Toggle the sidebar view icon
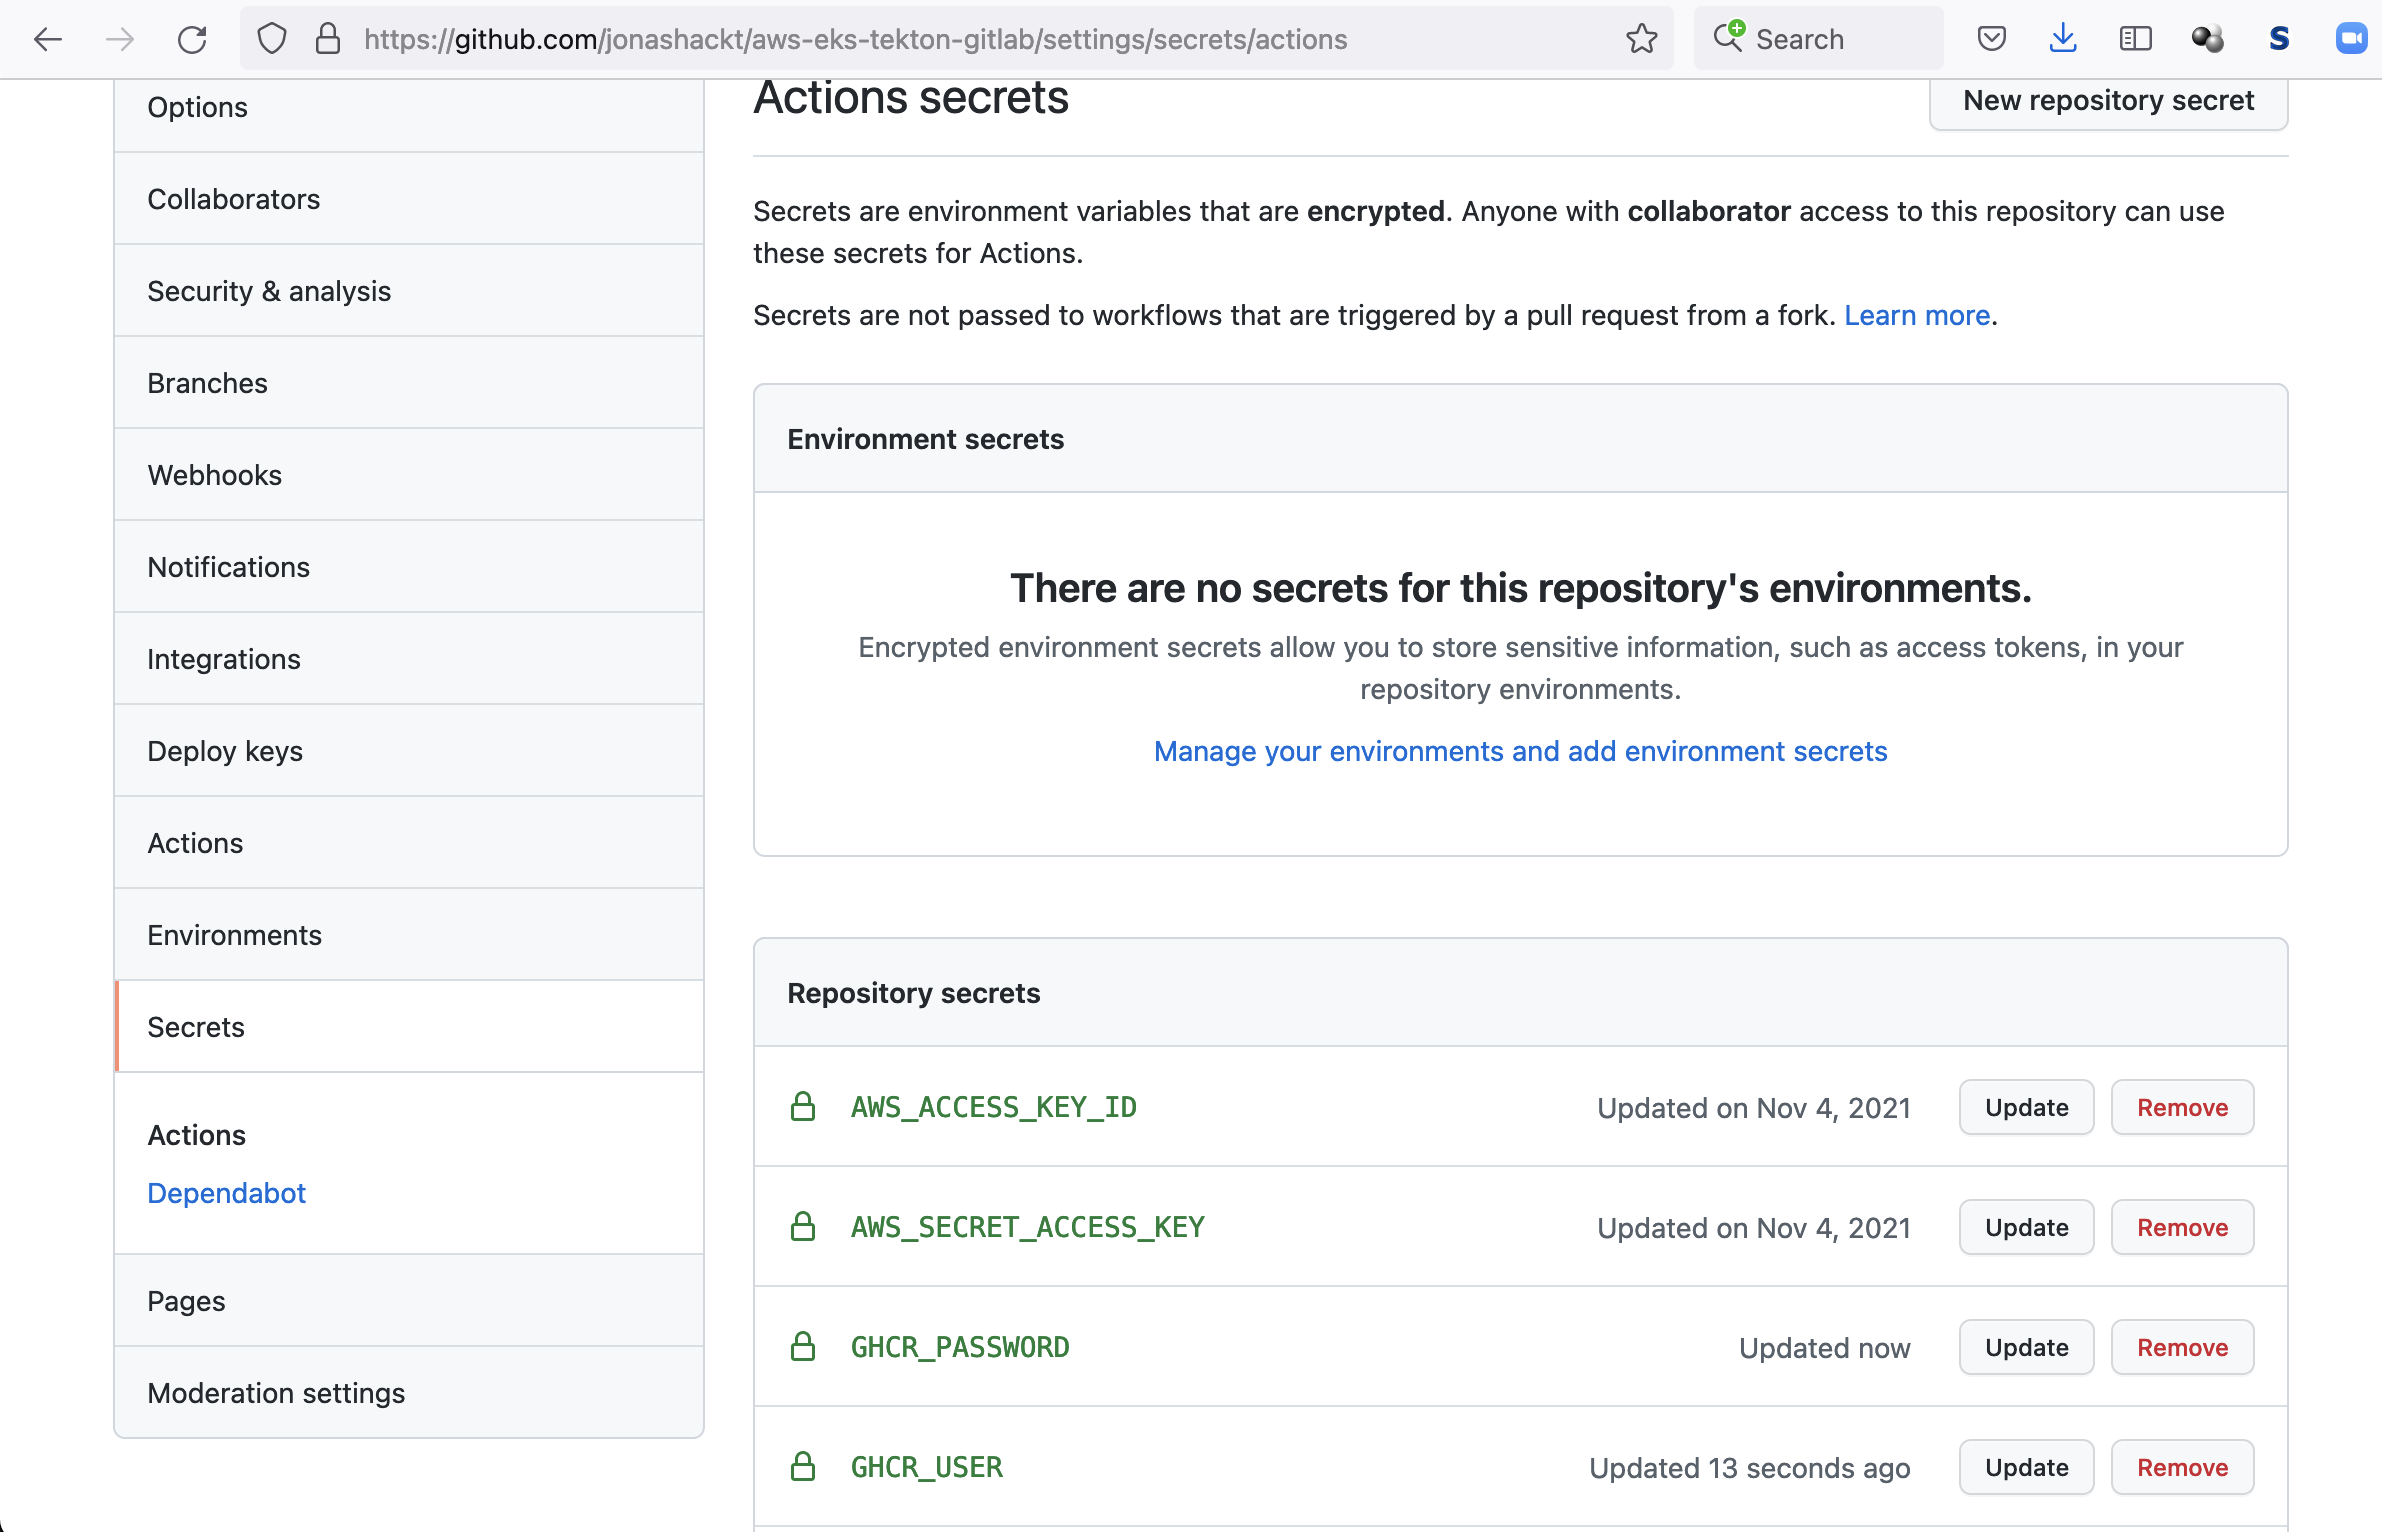Viewport: 2382px width, 1532px height. tap(2135, 39)
